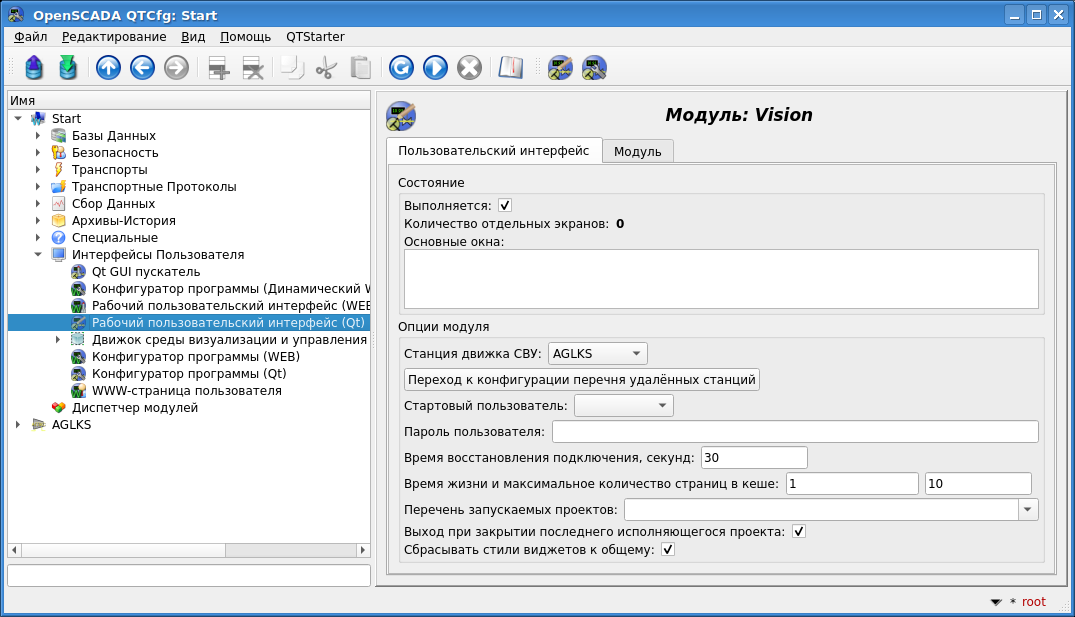Launch the second QTCfg module toolbar icon

pos(594,68)
